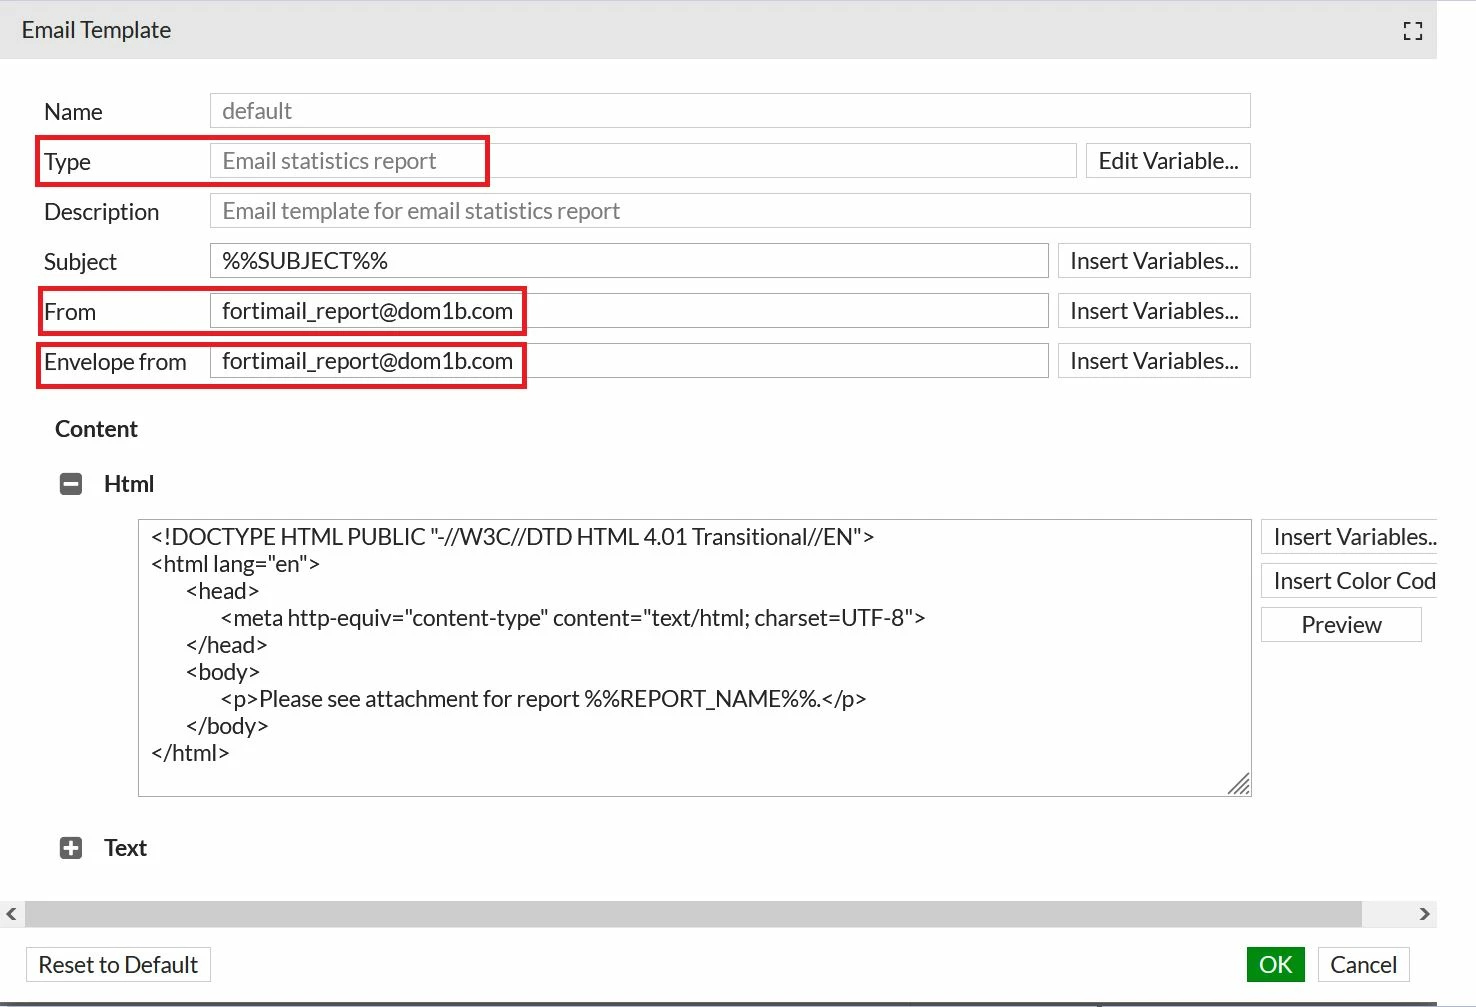Grab the Html textarea resize handle
Viewport: 1476px width, 1007px height.
tap(1239, 784)
